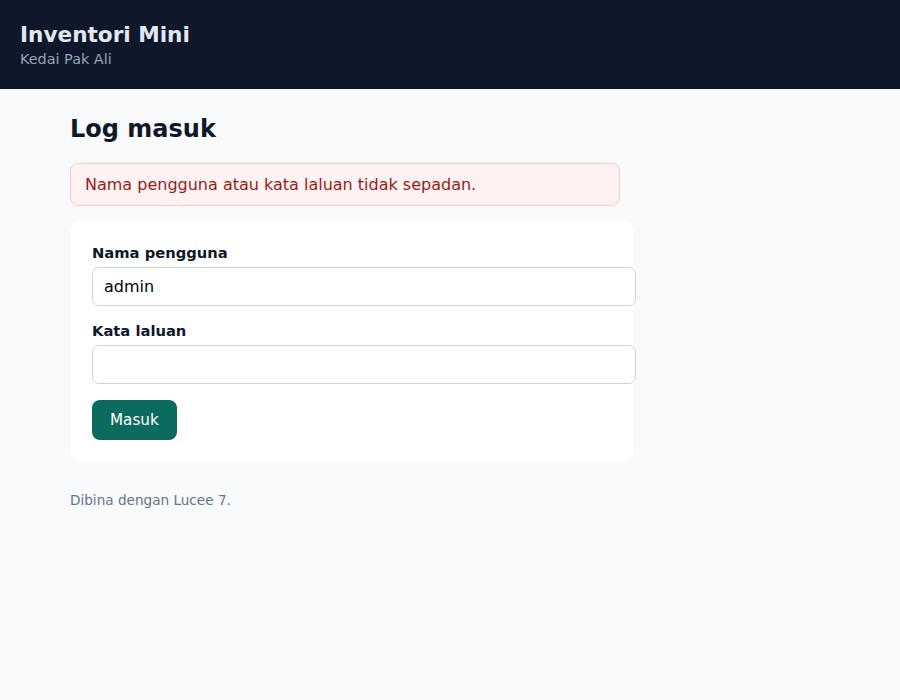Image resolution: width=900 pixels, height=700 pixels.
Task: Focus the Kata laluan password field
Action: pos(363,364)
